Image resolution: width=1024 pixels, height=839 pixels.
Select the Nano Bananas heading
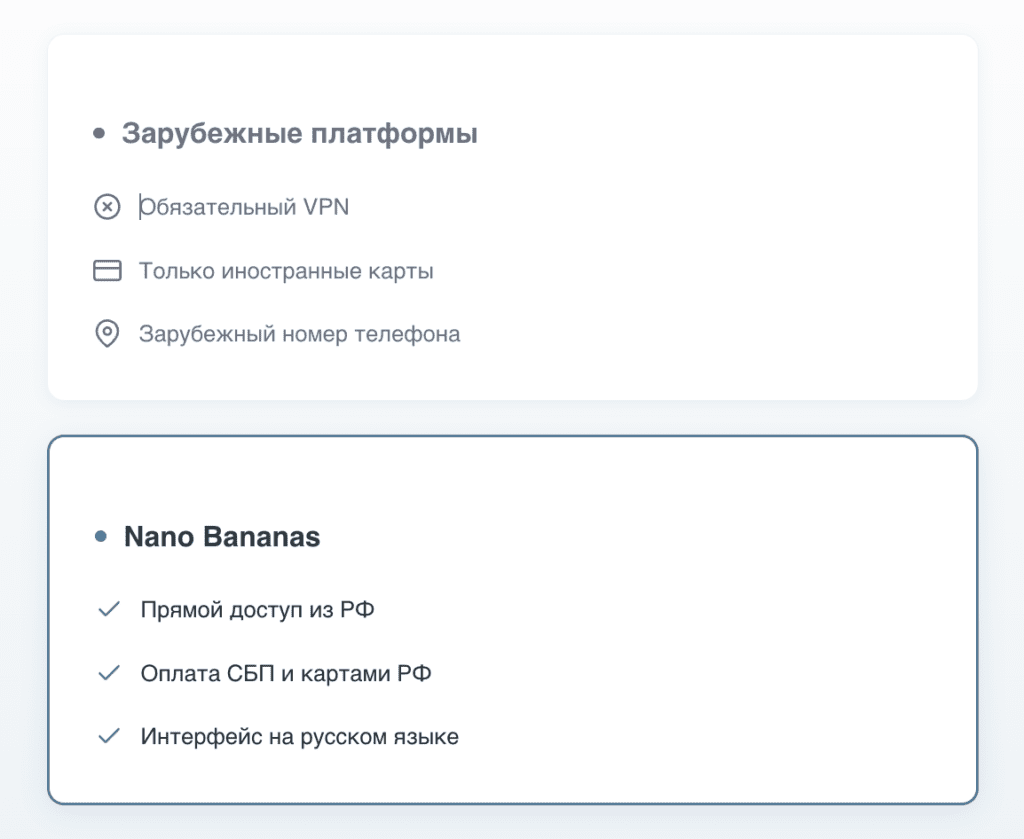221,537
